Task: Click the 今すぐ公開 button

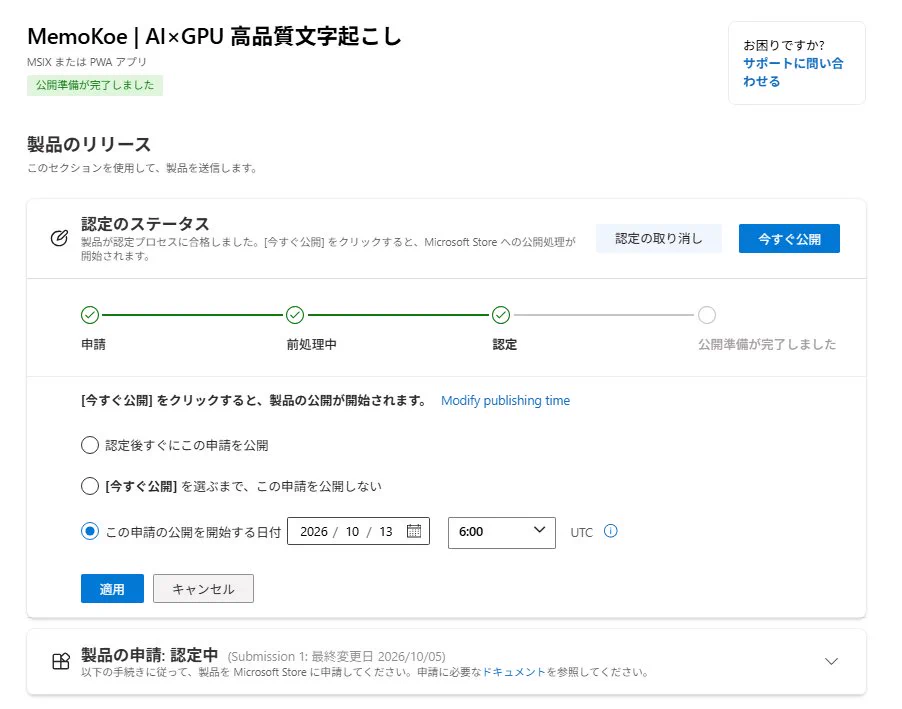Action: (789, 238)
